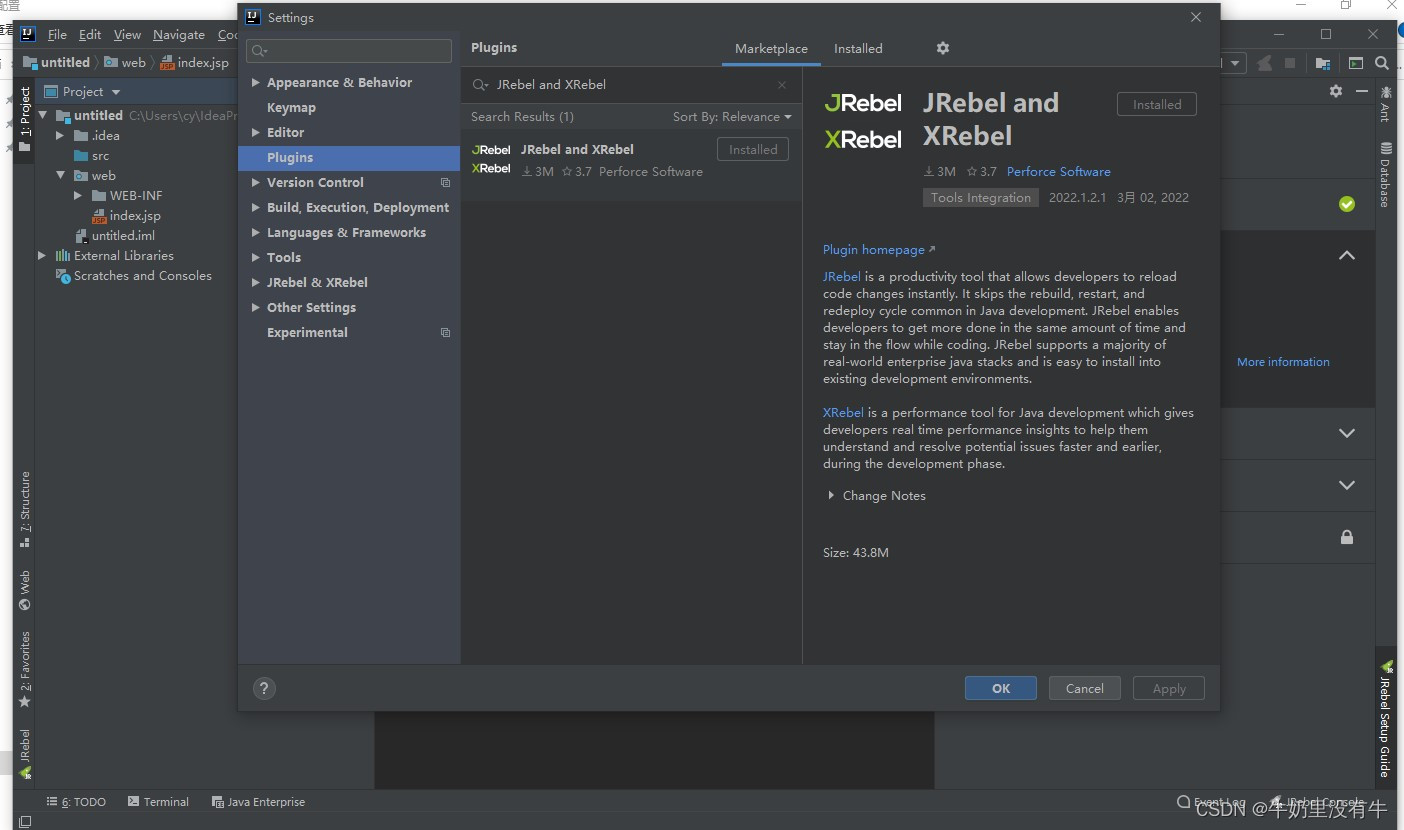The width and height of the screenshot is (1404, 830).
Task: Open the TODO tool window
Action: tap(77, 802)
